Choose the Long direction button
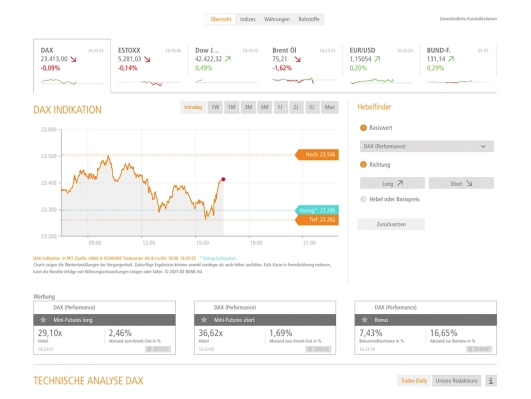 click(x=392, y=183)
